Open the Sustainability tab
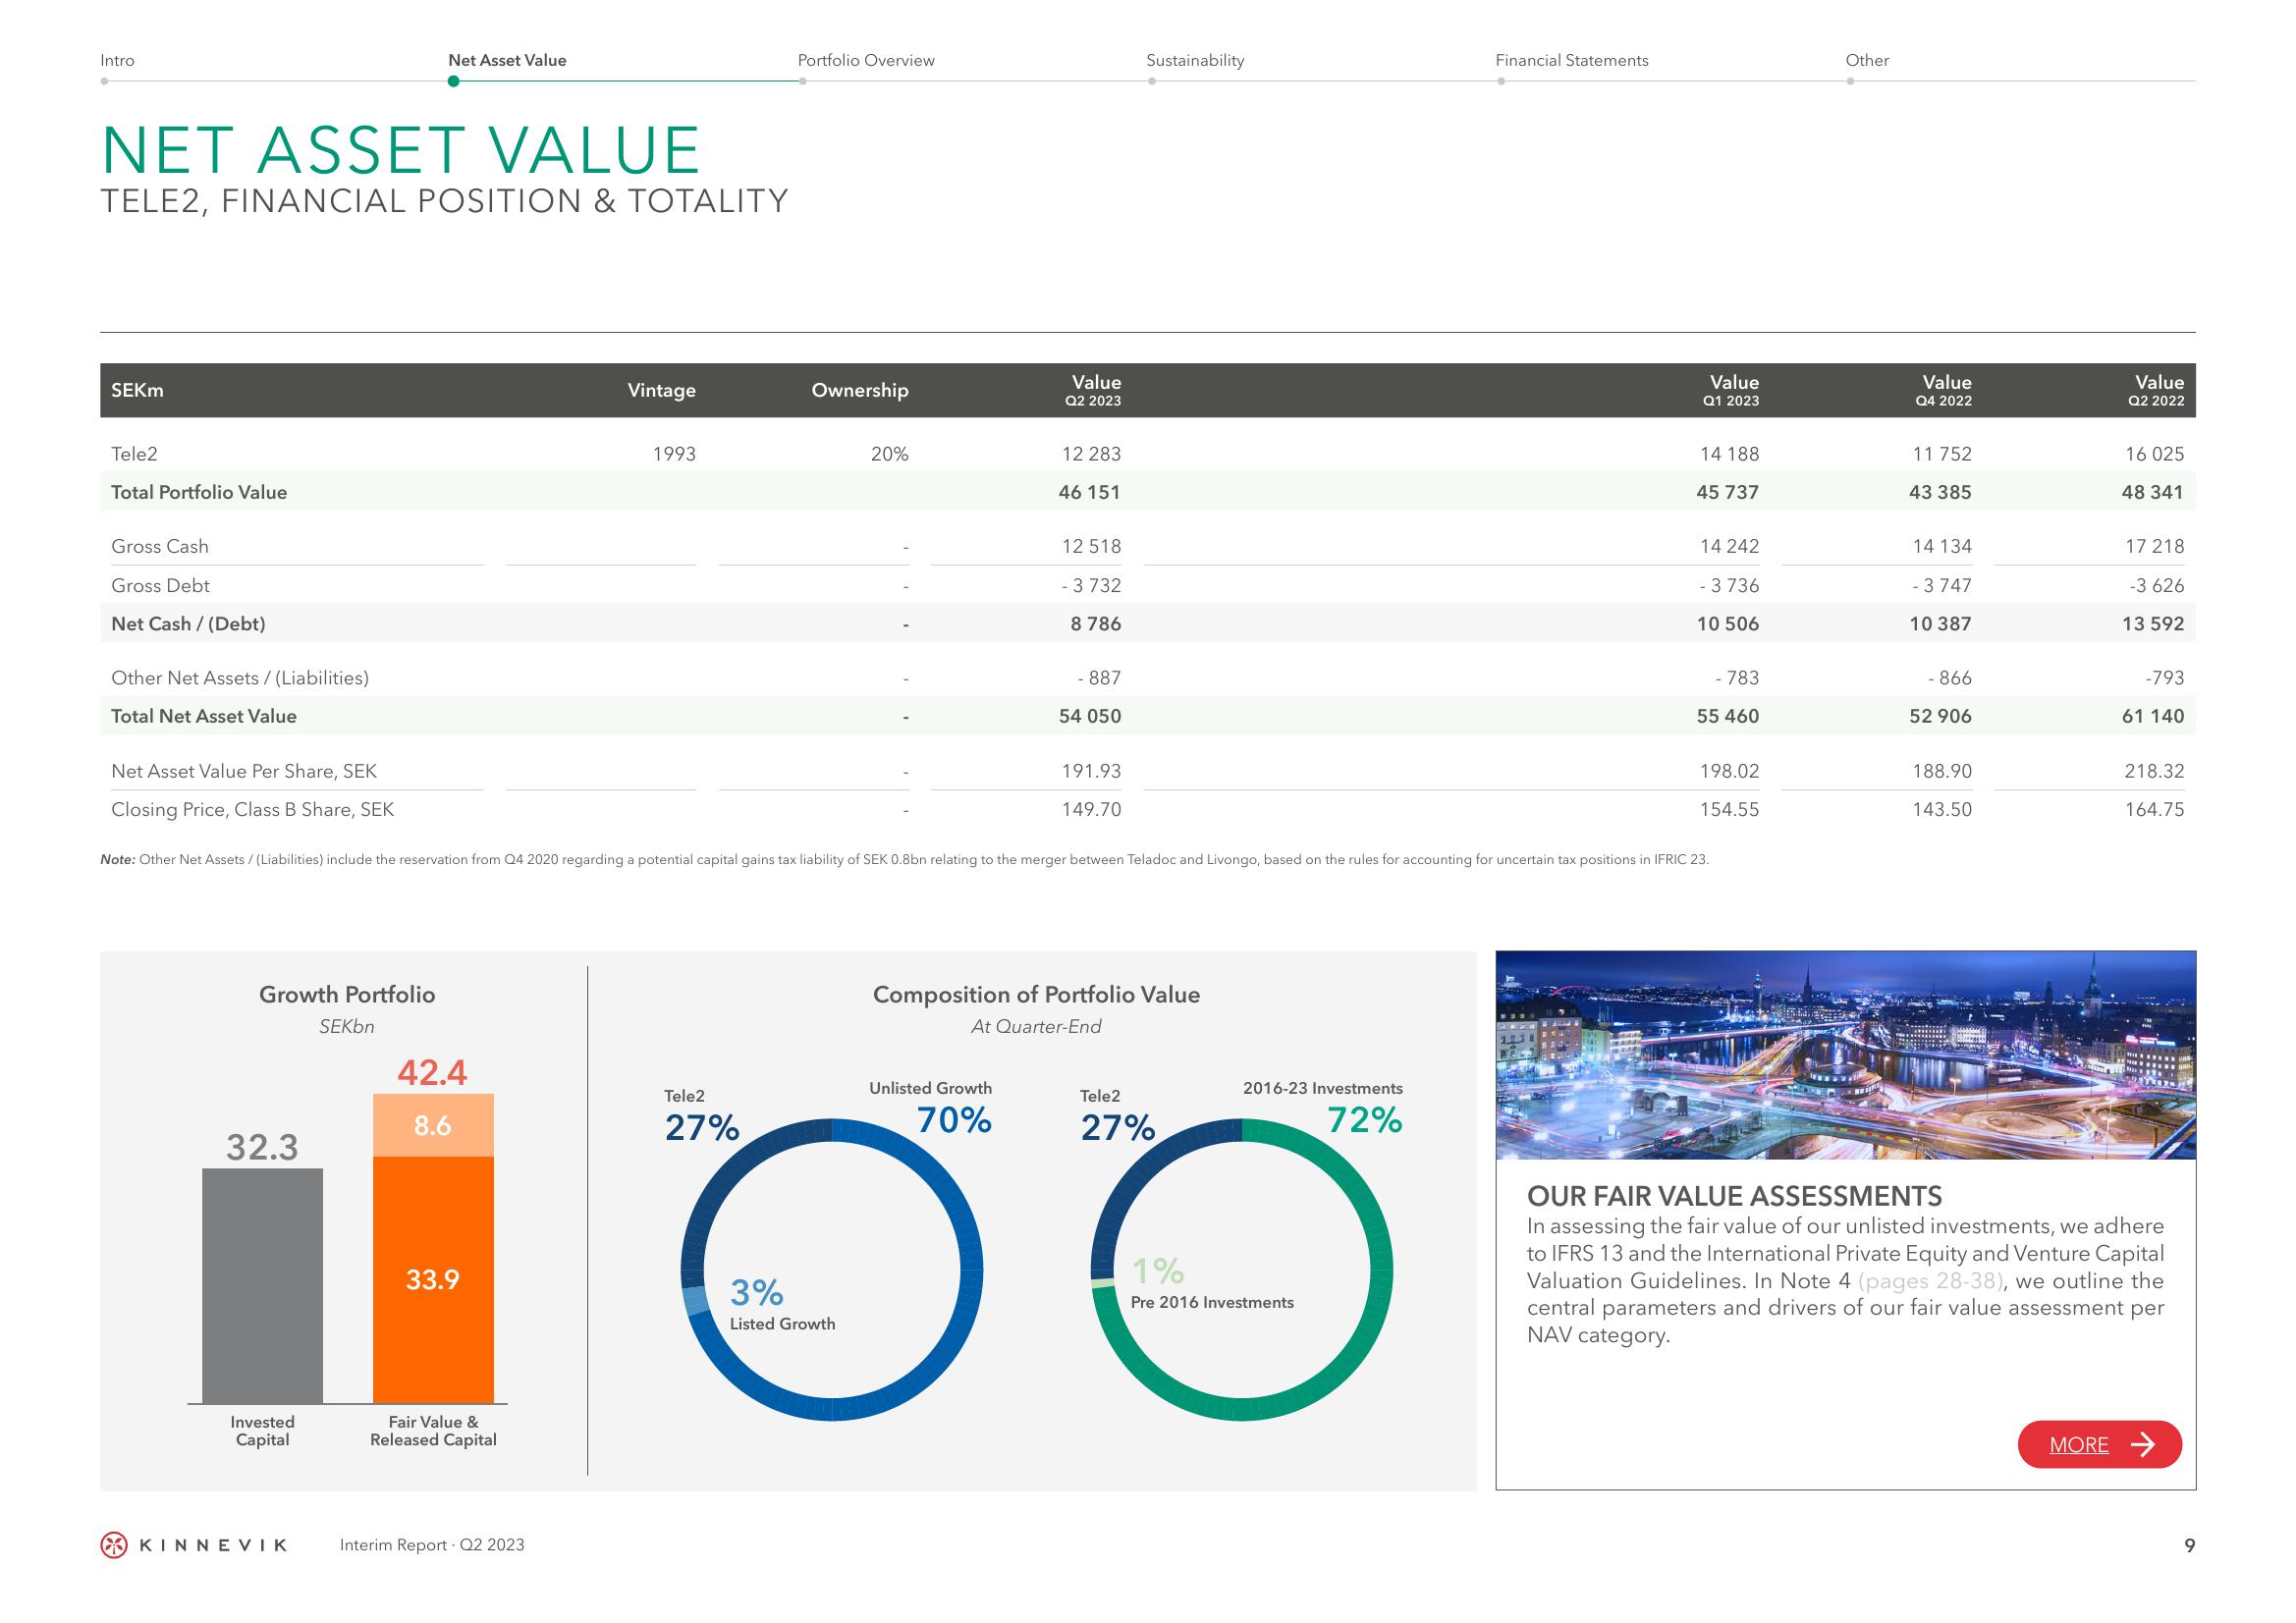Image resolution: width=2296 pixels, height=1623 pixels. coord(1195,60)
